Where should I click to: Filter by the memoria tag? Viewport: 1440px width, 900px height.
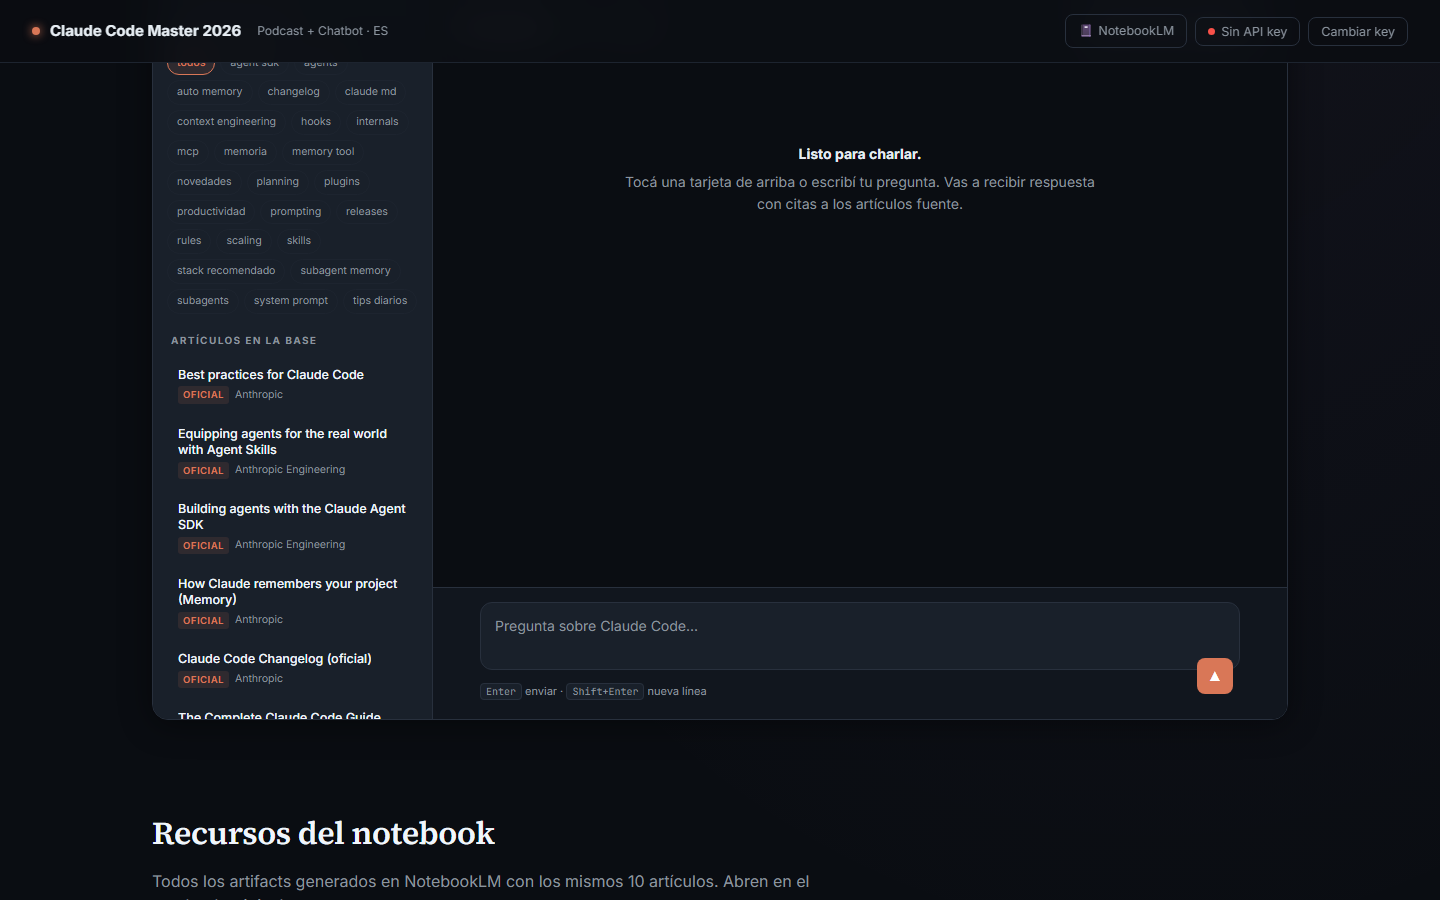245,151
